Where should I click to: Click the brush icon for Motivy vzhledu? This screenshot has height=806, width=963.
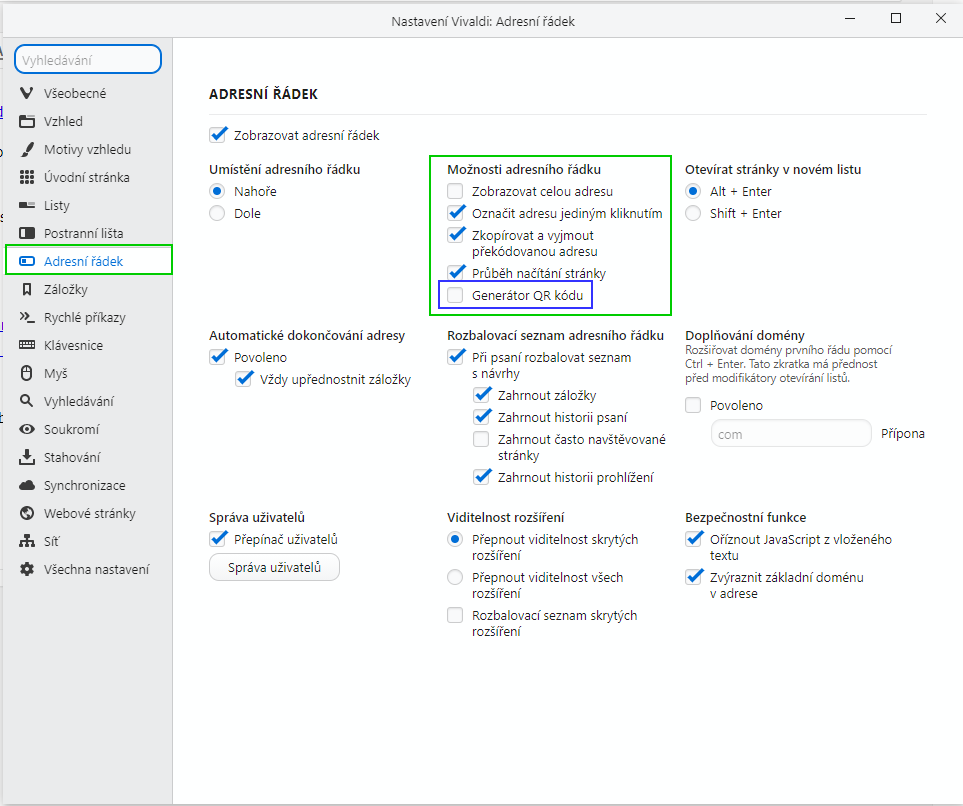pos(26,149)
